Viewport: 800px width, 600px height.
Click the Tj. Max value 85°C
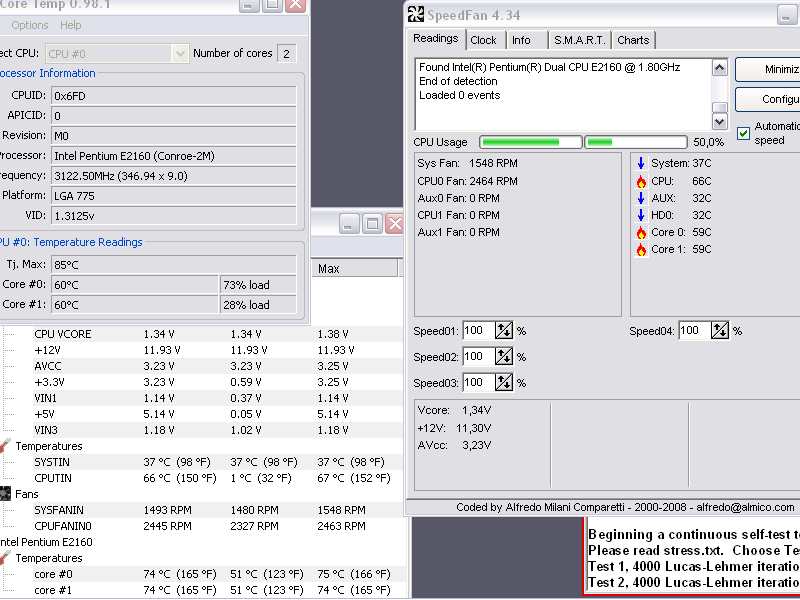[x=173, y=265]
